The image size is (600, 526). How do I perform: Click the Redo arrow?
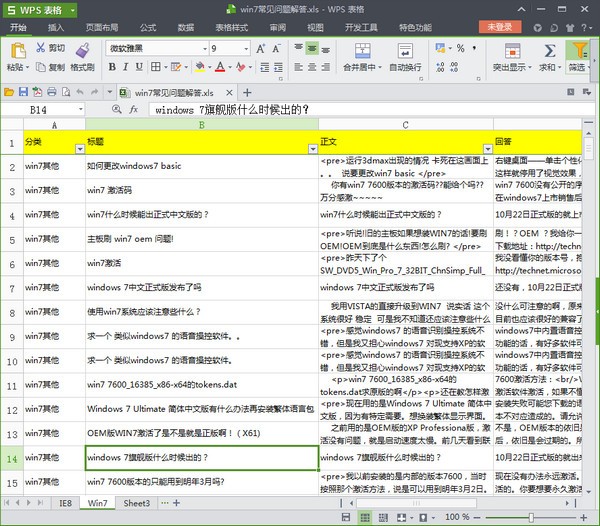coord(94,92)
